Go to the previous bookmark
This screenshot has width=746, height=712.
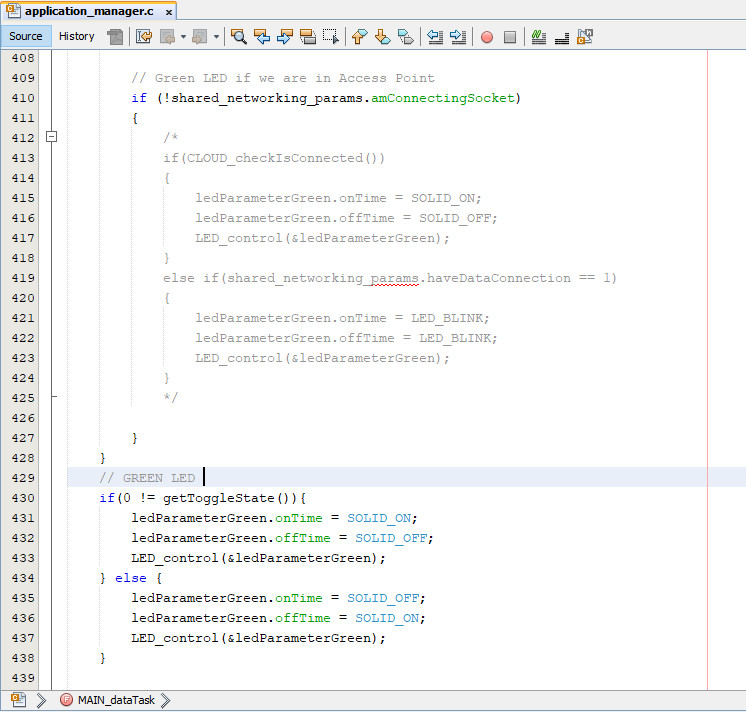360,37
